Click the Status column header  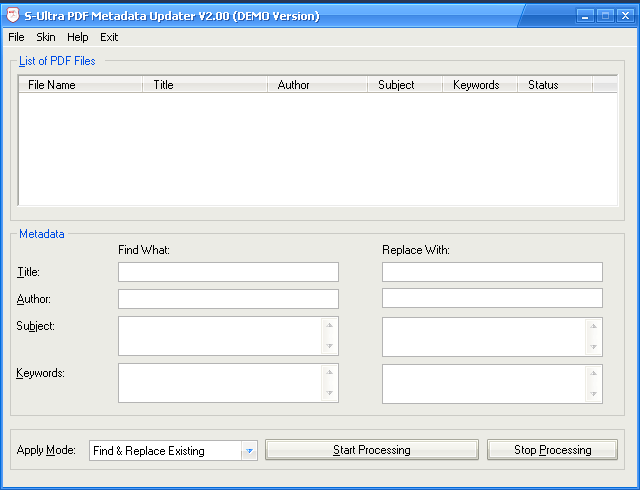coord(556,85)
